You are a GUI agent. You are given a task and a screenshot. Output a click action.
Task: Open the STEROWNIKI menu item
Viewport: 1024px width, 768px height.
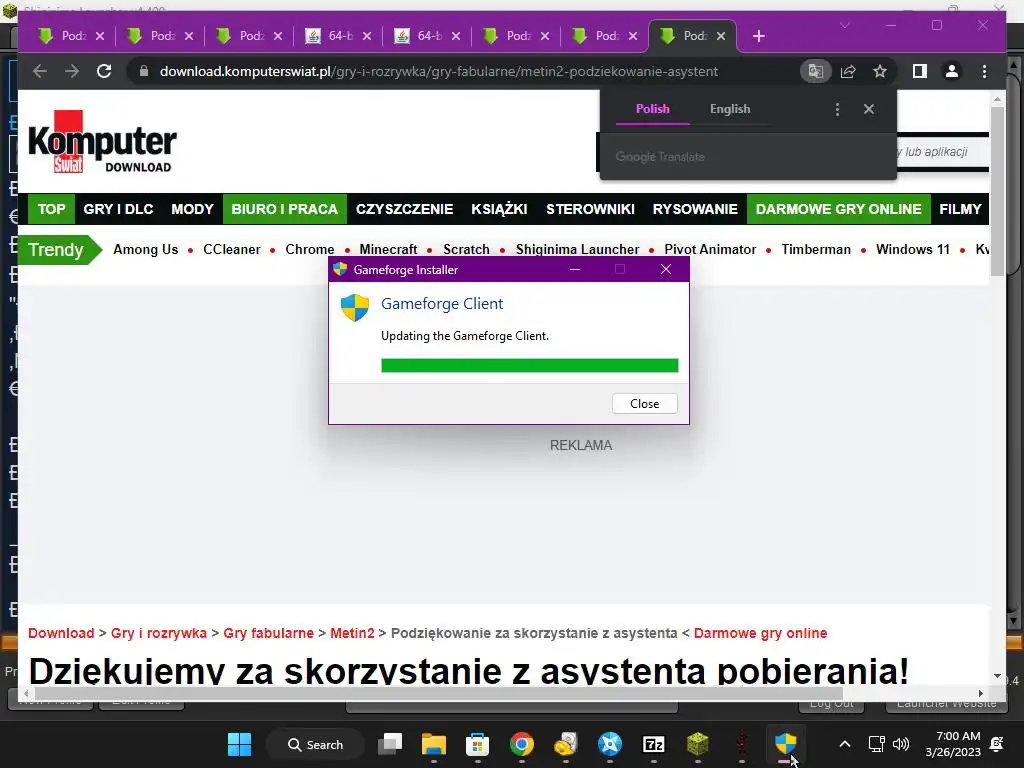click(x=590, y=209)
